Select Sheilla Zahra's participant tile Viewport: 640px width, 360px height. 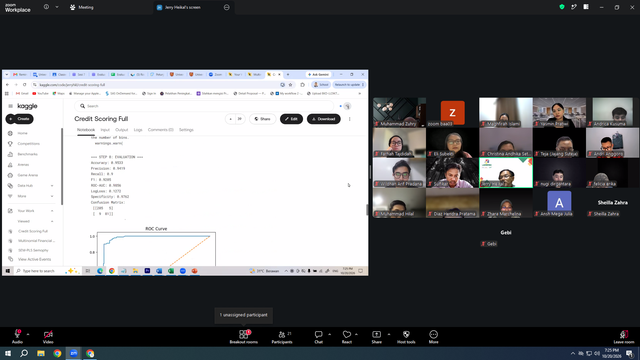pyautogui.click(x=612, y=203)
